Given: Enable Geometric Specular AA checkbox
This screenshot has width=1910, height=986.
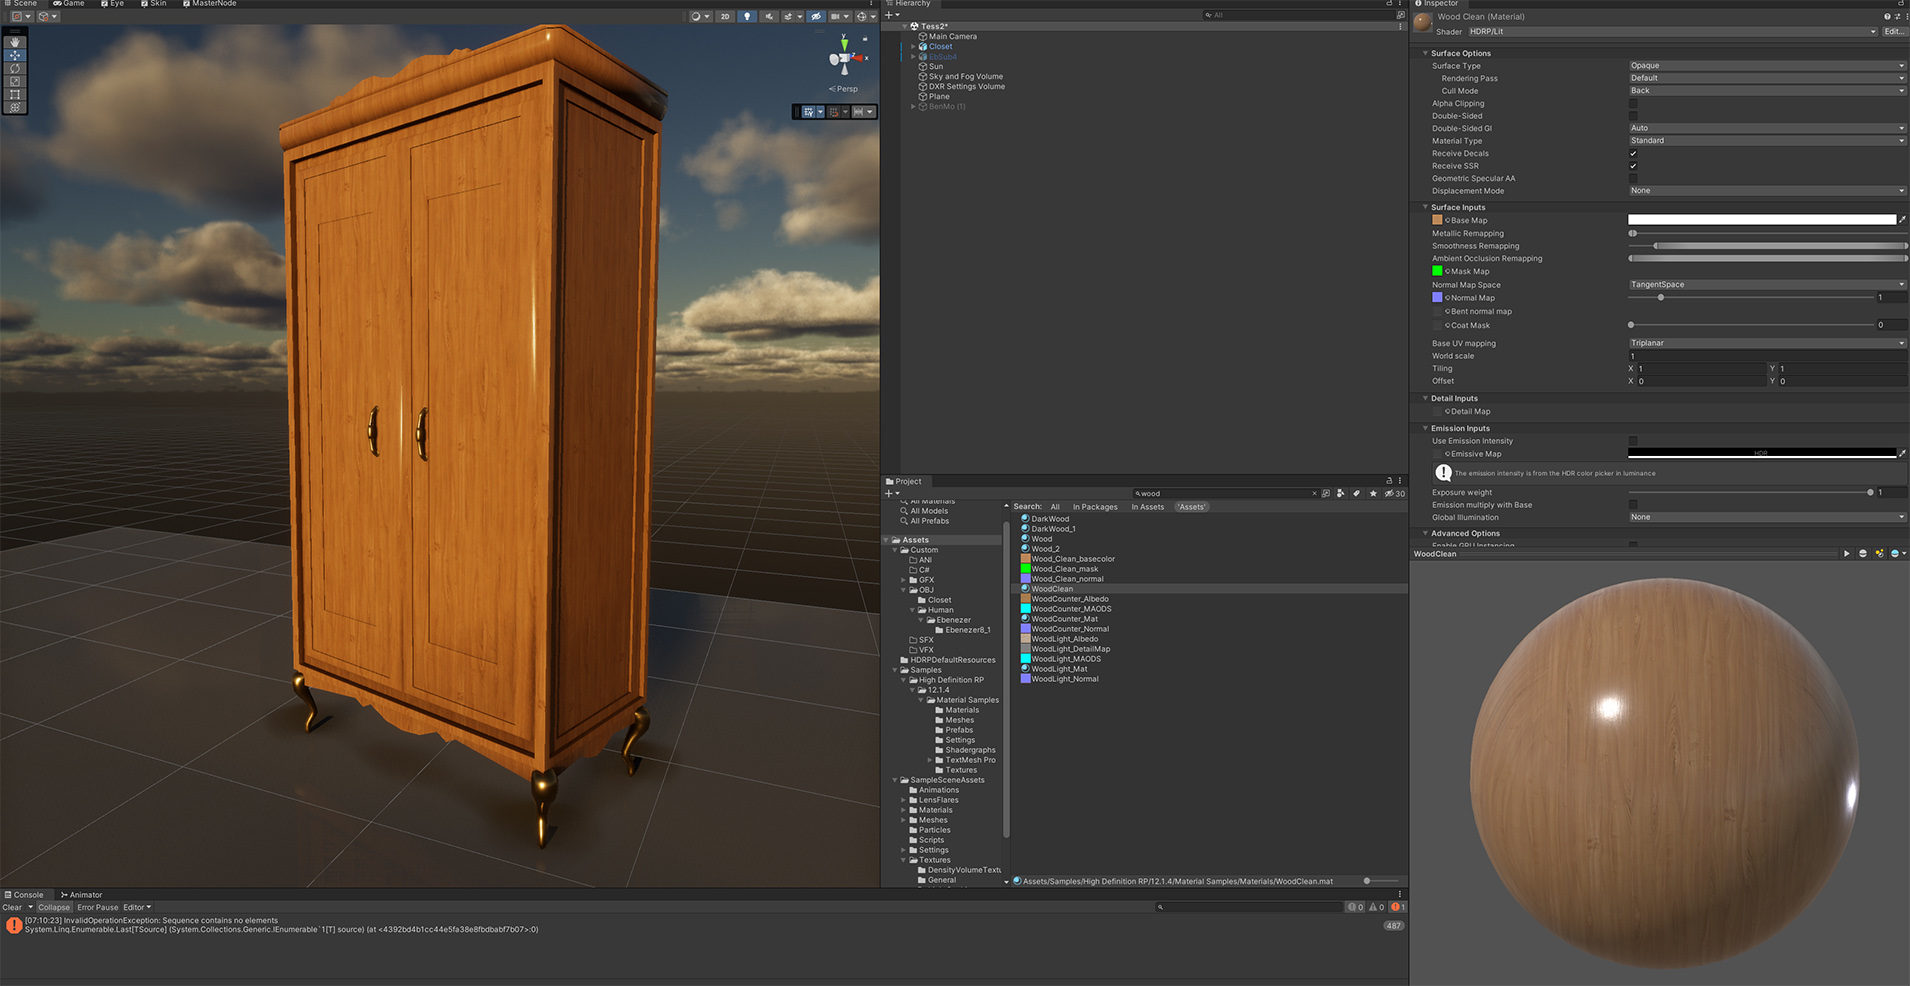Looking at the screenshot, I should (x=1633, y=178).
